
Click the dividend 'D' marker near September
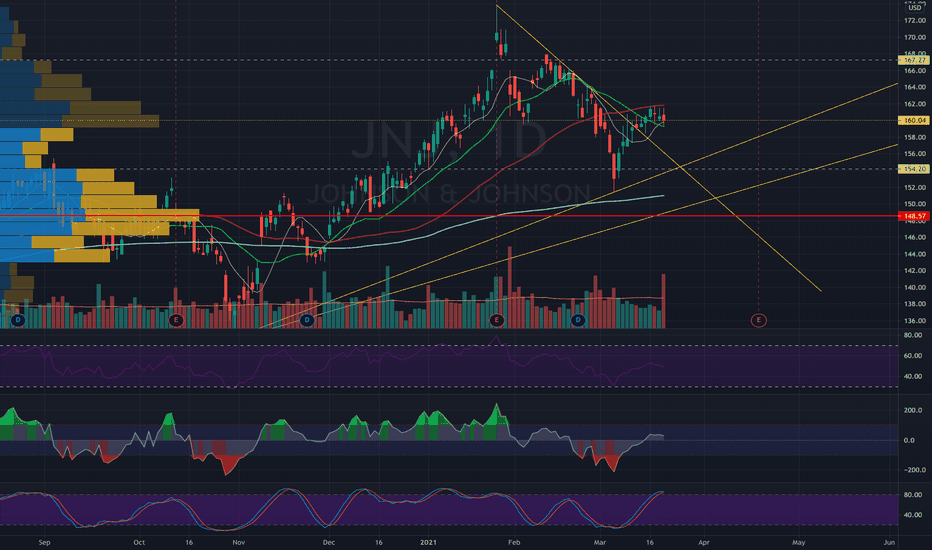pos(18,320)
